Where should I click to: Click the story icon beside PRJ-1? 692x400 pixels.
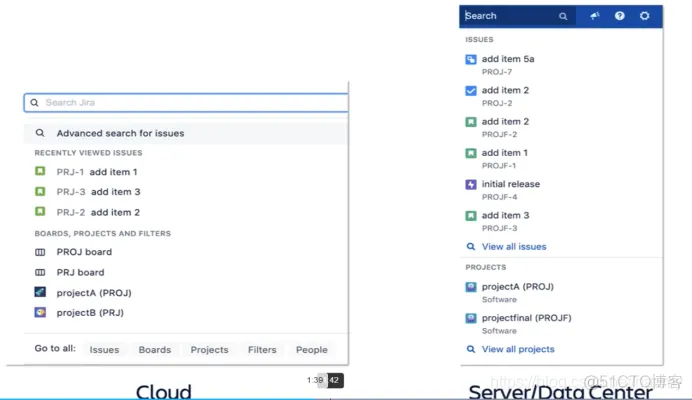[x=40, y=171]
